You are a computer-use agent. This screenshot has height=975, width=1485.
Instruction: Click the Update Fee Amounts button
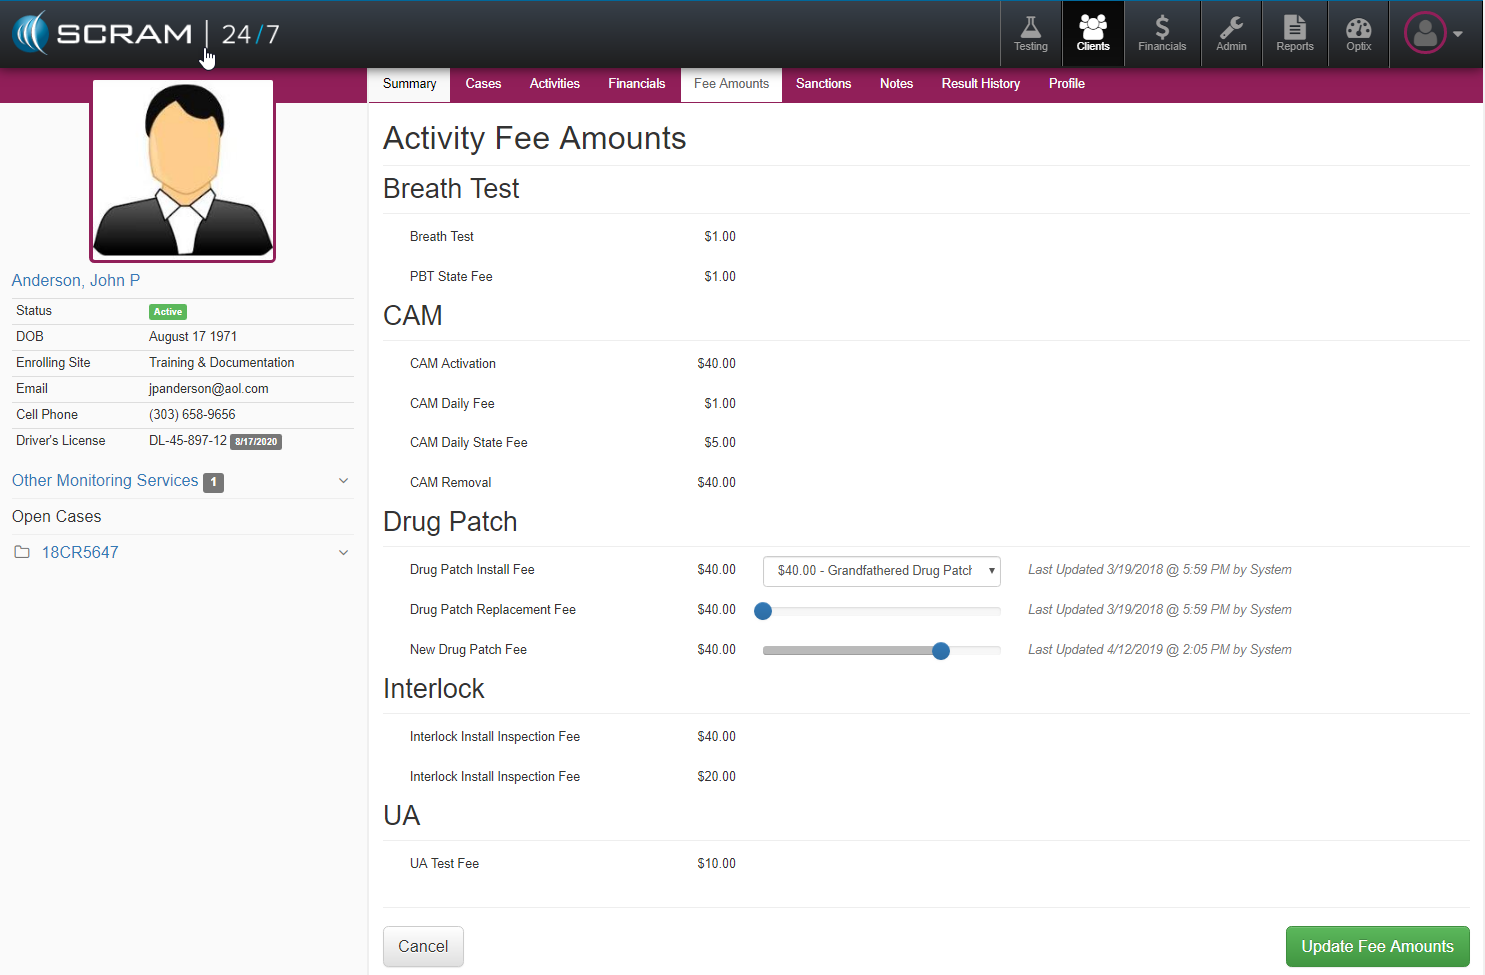click(1376, 946)
